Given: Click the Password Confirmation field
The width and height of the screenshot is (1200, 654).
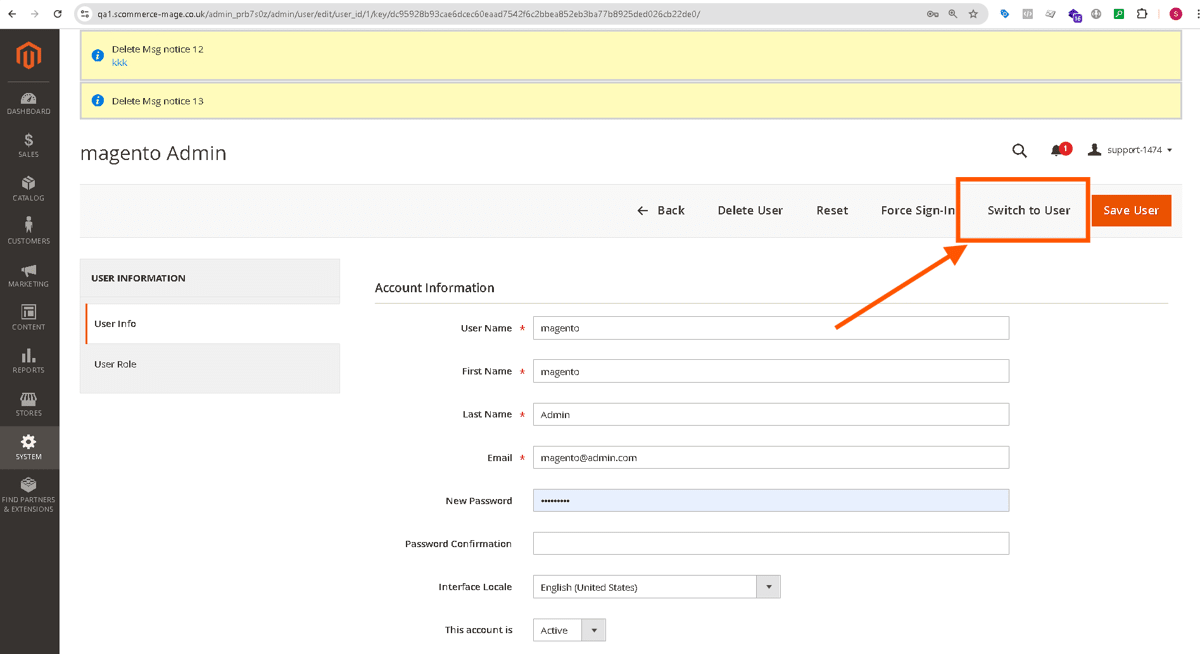Looking at the screenshot, I should point(770,544).
